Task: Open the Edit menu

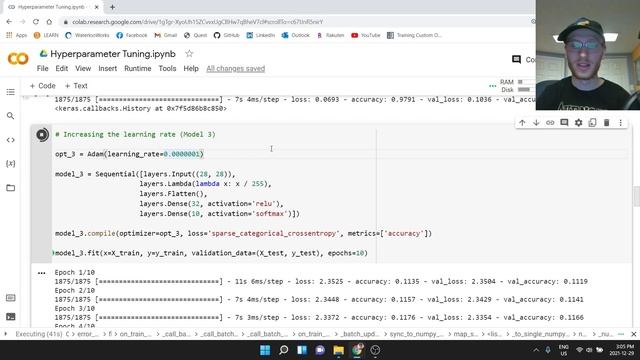Action: pyautogui.click(x=62, y=69)
